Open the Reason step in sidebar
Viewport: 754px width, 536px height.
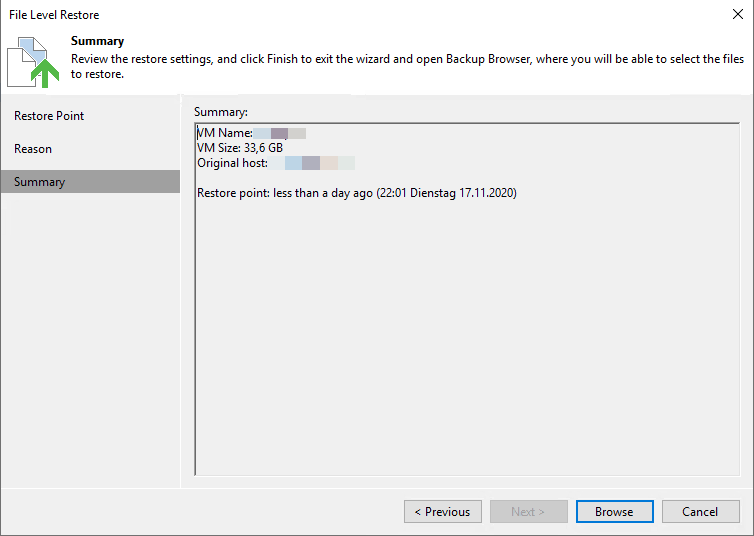33,149
